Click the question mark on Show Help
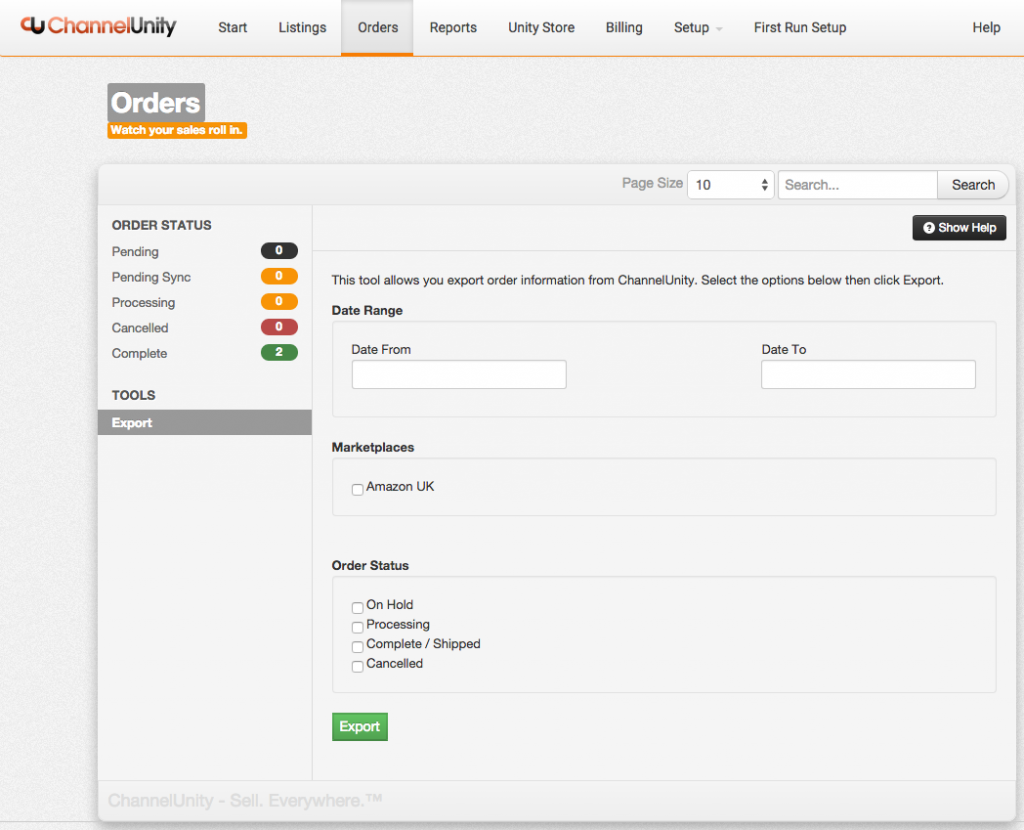1024x830 pixels. (931, 227)
